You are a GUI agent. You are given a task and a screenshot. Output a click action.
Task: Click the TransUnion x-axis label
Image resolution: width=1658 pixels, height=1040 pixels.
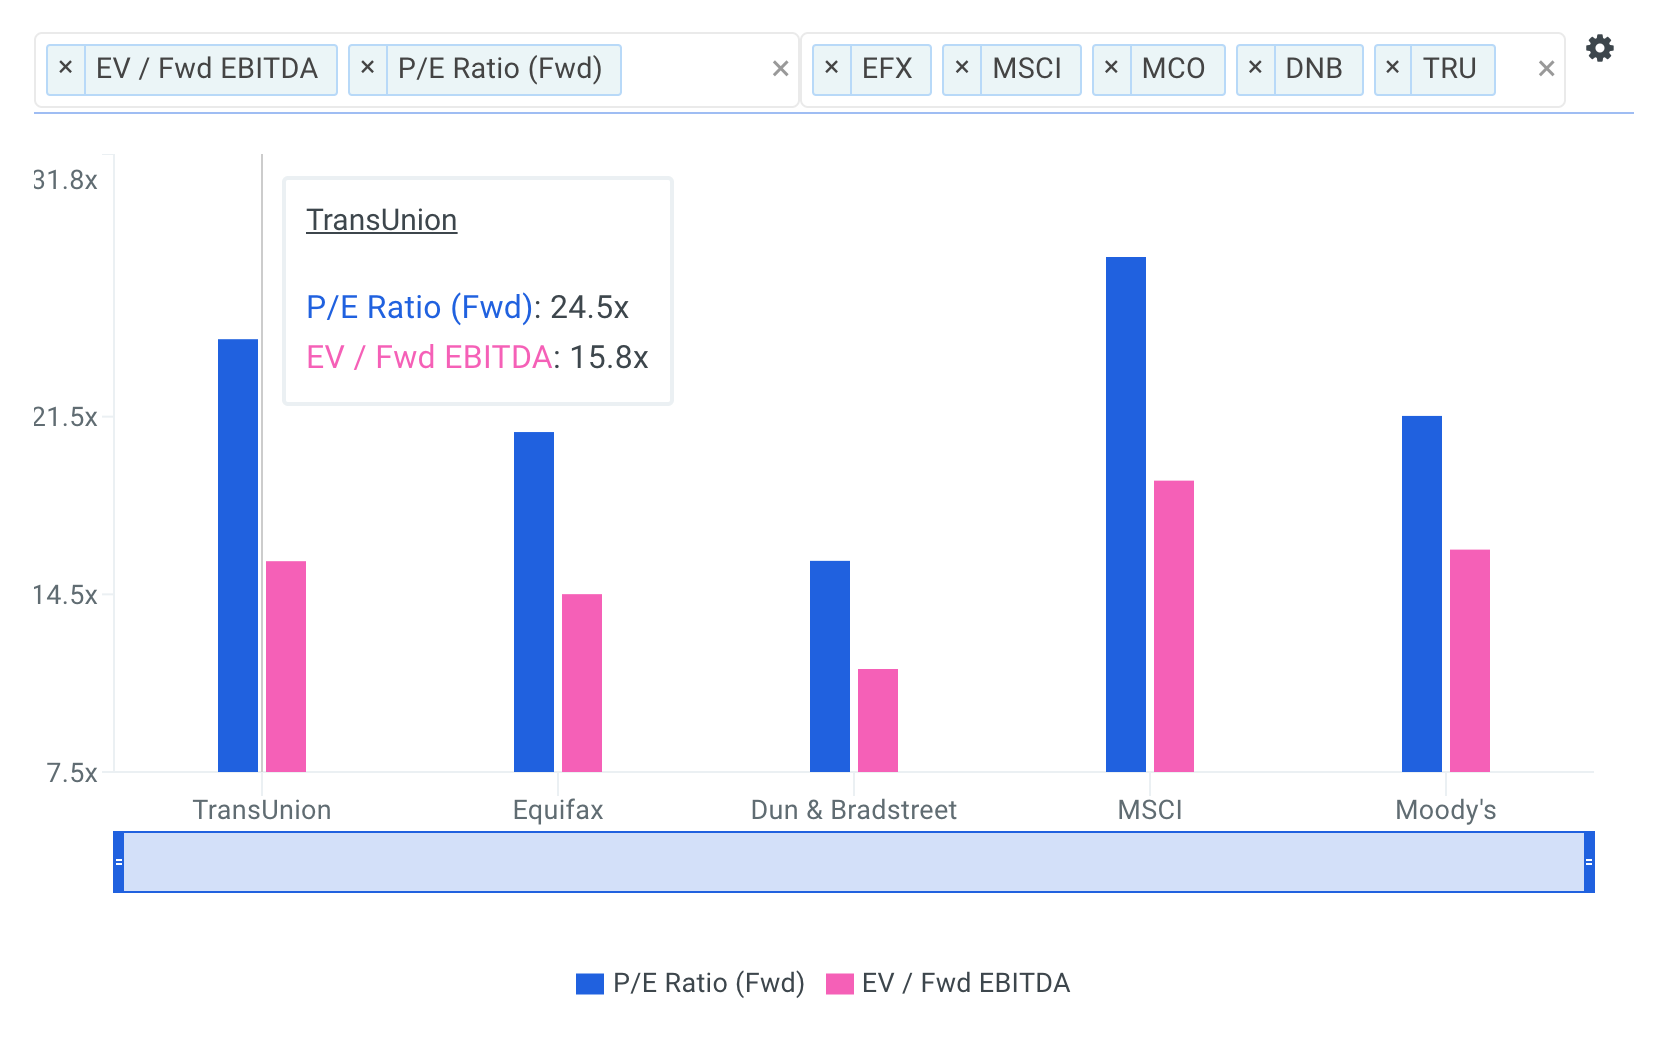[x=262, y=810]
